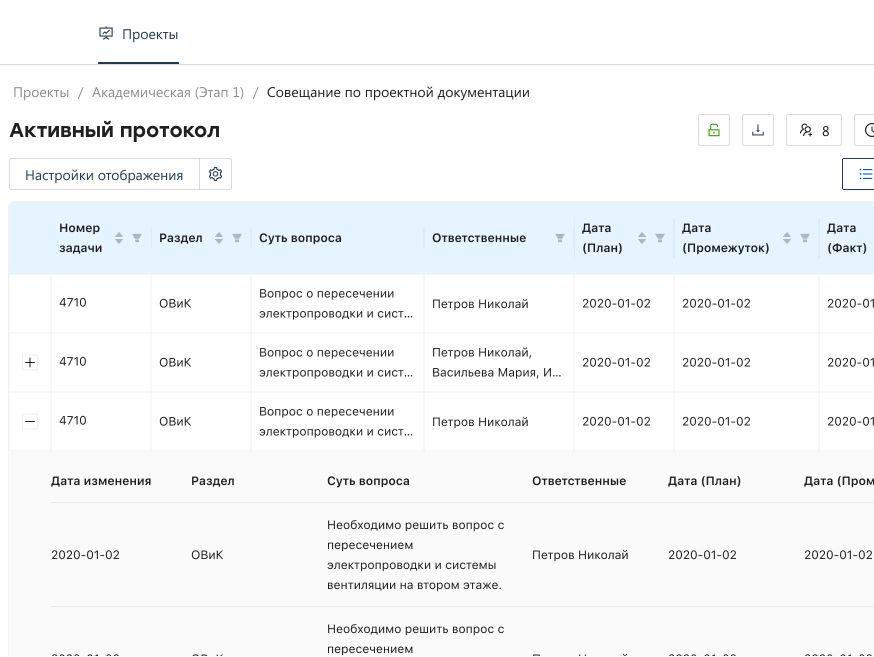Open the Раздел column filter dropdown
The height and width of the screenshot is (657, 874).
pos(236,238)
